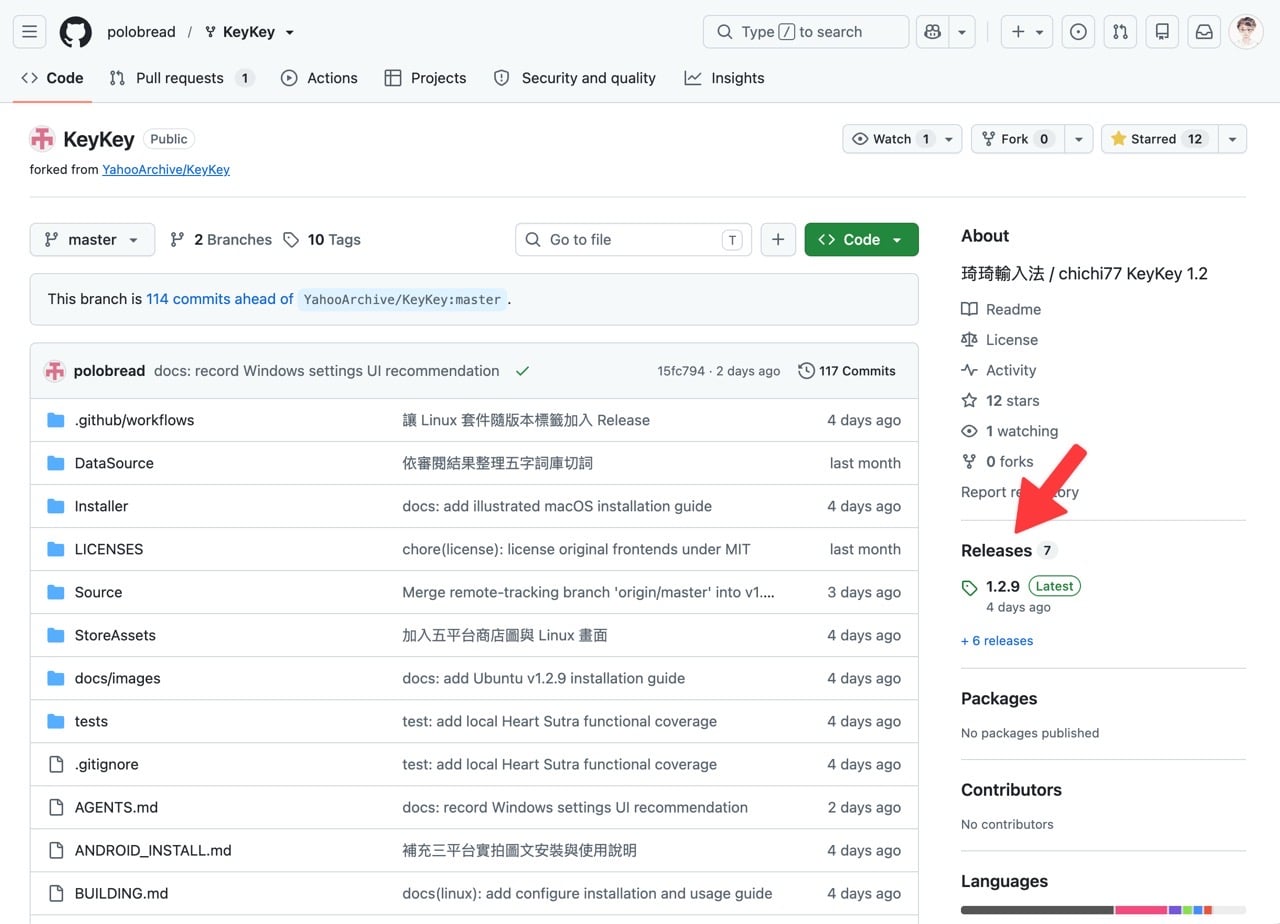Click the Installer folder icon

(x=56, y=506)
